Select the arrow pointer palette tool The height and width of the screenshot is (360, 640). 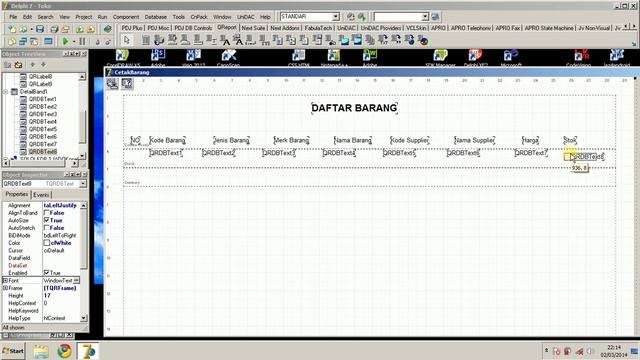pos(127,40)
